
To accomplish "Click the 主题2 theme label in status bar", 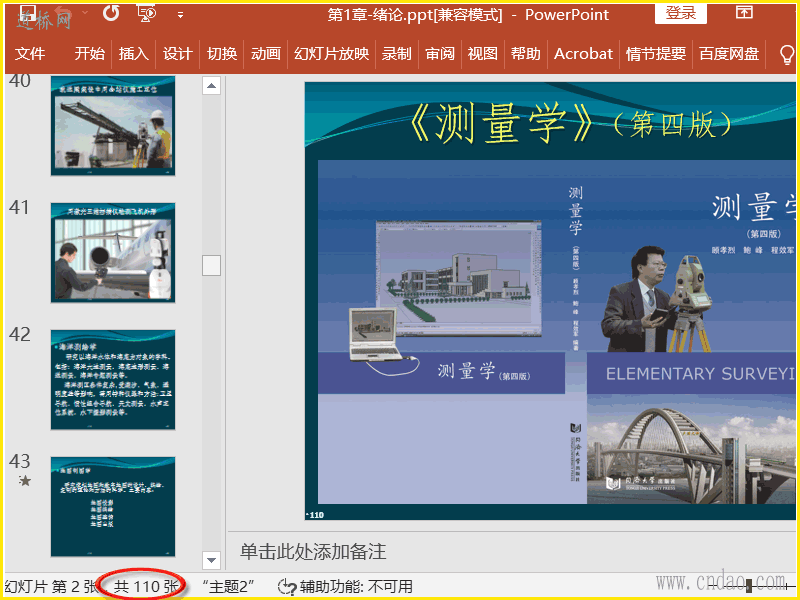I will 229,586.
